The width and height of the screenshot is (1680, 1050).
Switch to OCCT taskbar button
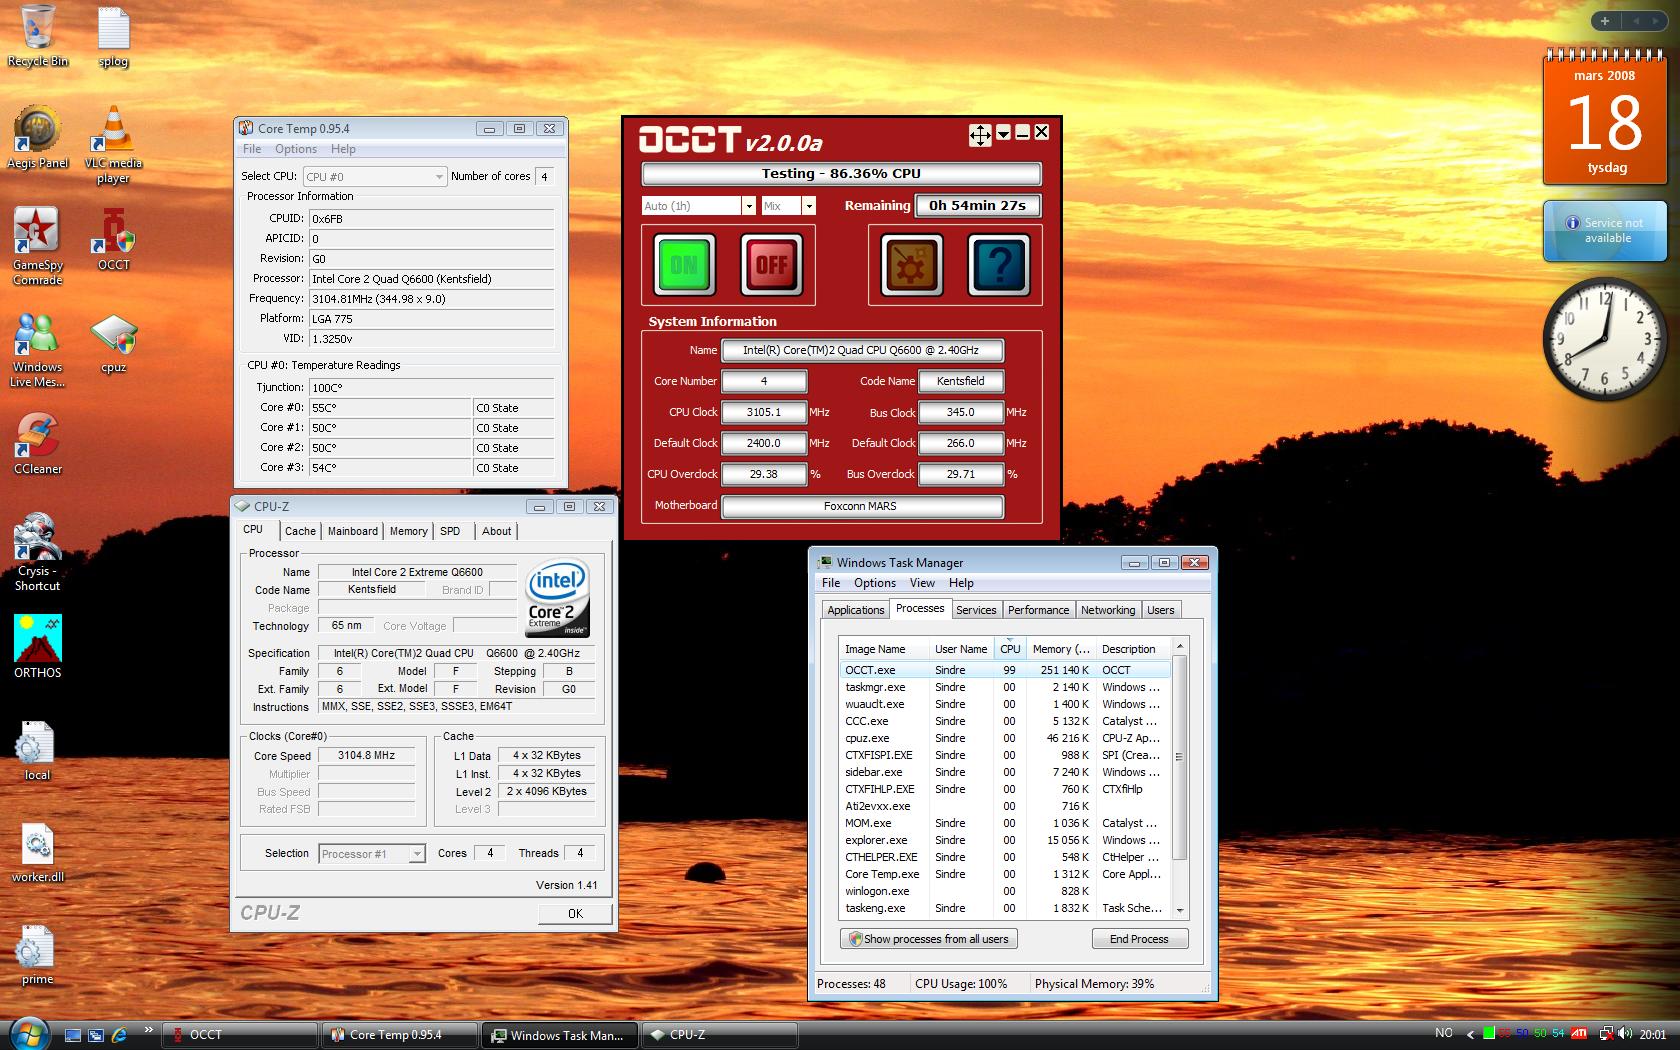pyautogui.click(x=239, y=1035)
